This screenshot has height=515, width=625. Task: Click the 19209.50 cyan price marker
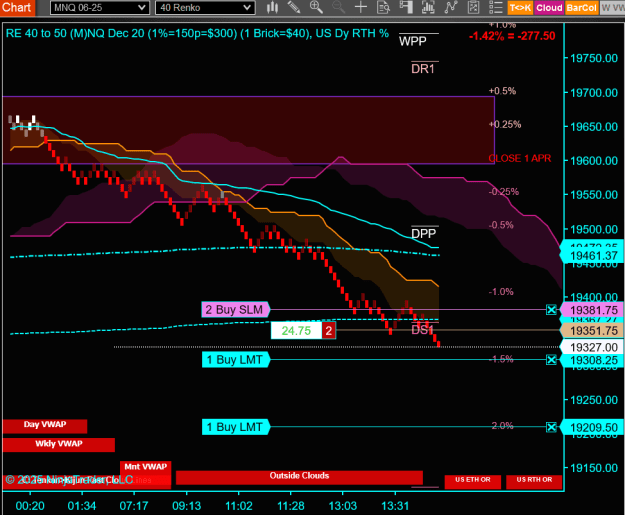(x=593, y=428)
